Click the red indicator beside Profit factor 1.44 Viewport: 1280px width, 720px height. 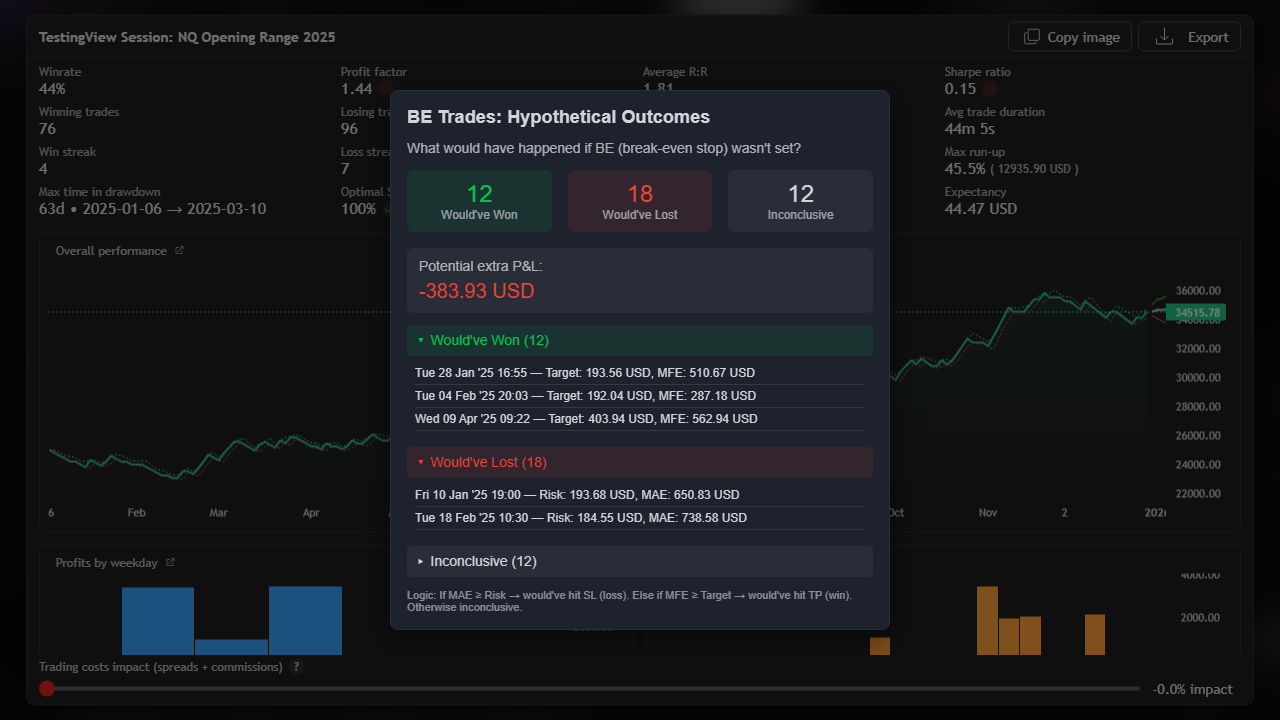pyautogui.click(x=385, y=89)
